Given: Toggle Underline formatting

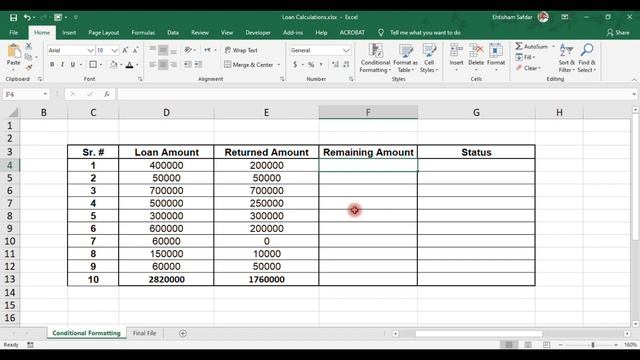Looking at the screenshot, I should point(73,64).
